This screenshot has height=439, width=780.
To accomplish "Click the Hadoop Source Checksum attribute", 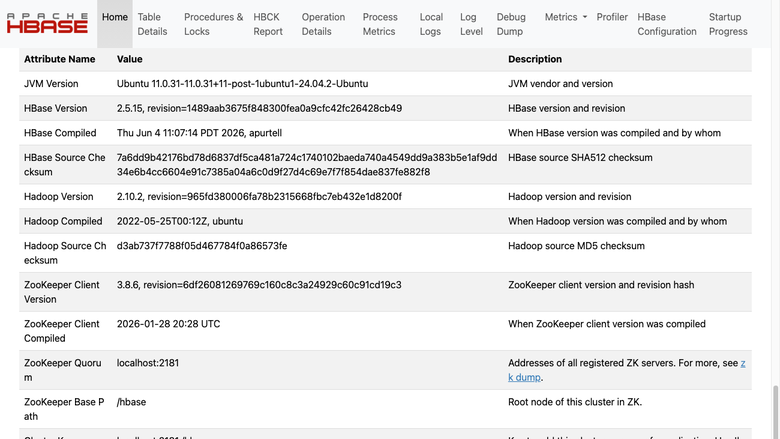I will [65, 253].
